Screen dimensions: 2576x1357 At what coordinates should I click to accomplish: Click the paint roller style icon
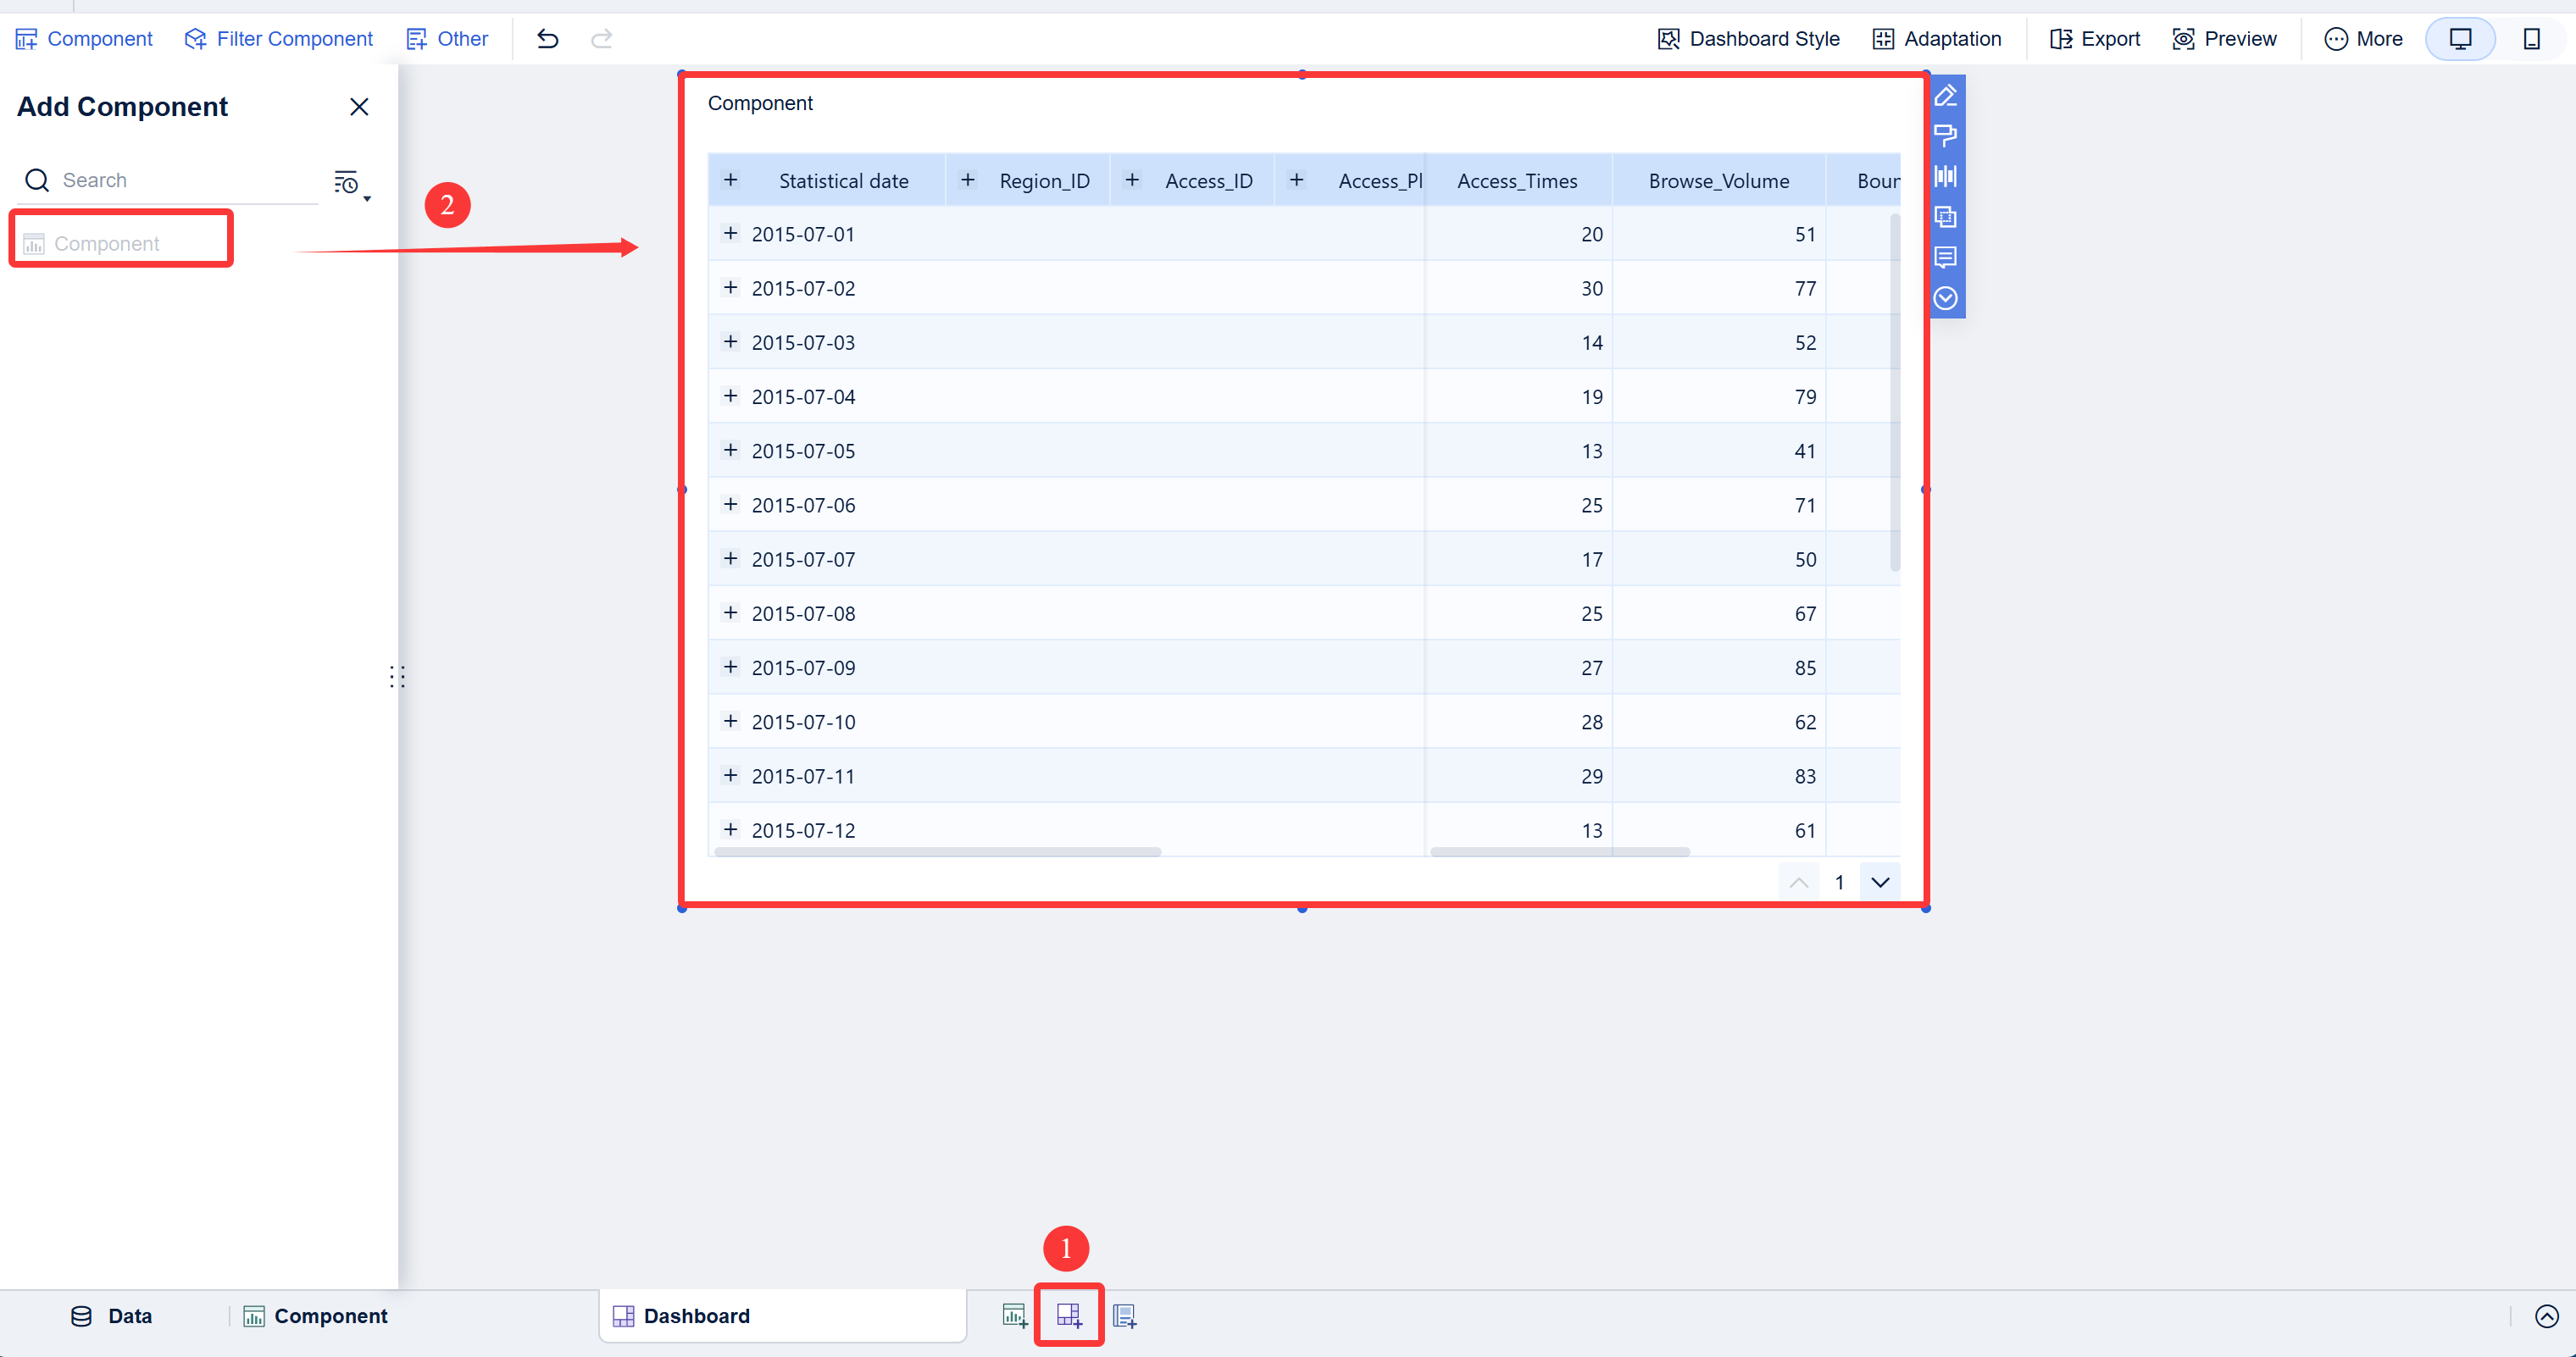point(1945,136)
